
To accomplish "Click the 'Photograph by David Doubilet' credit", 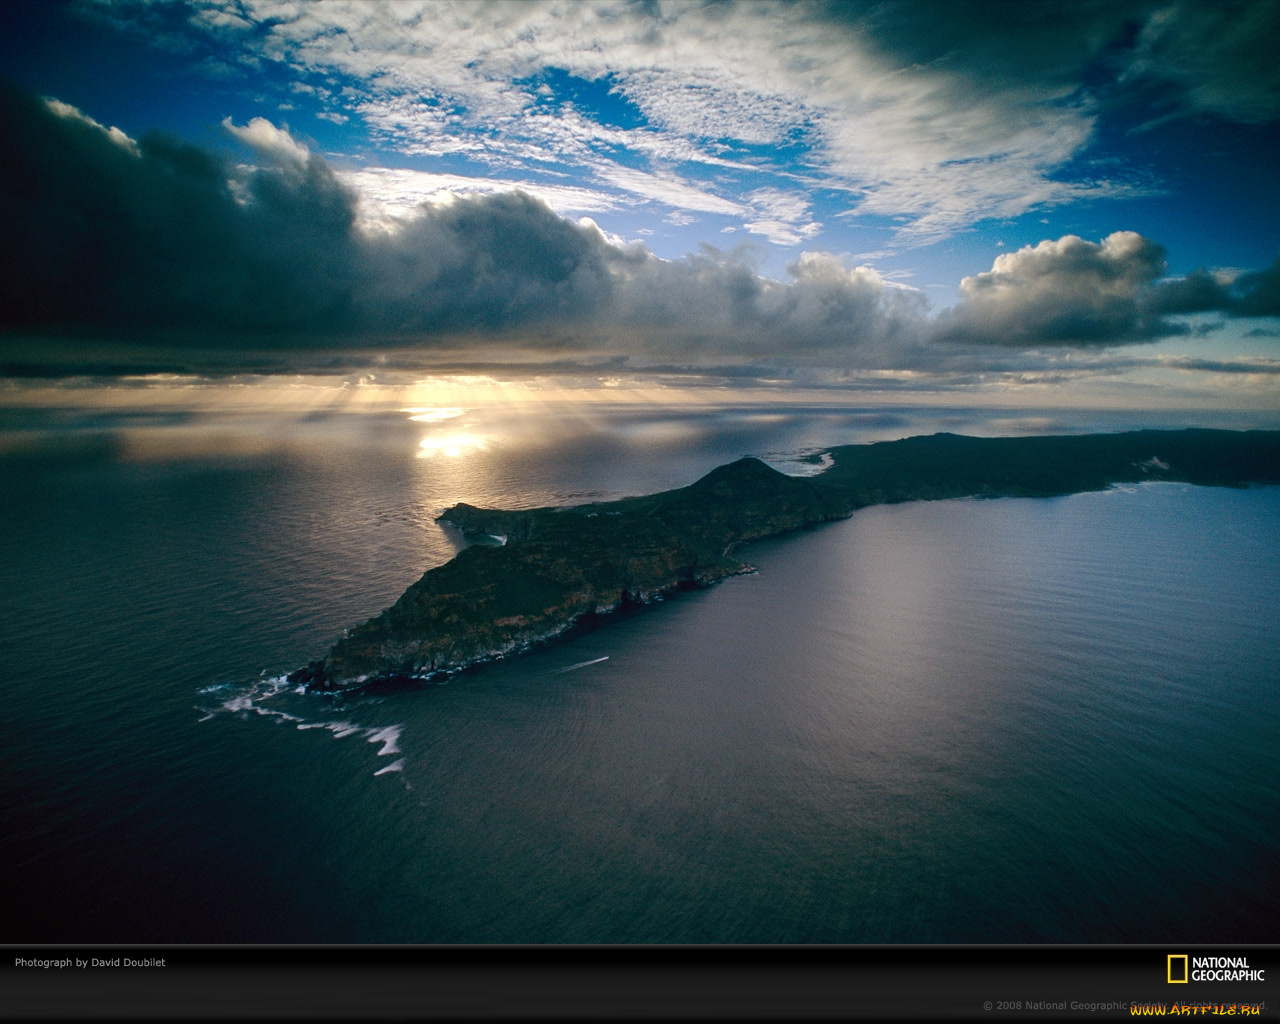I will coord(90,962).
